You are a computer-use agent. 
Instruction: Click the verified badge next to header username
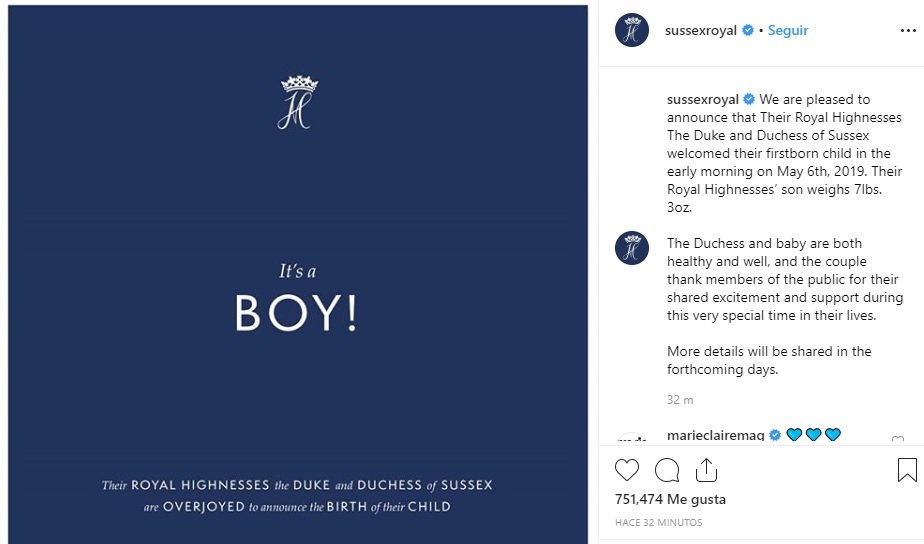[747, 31]
